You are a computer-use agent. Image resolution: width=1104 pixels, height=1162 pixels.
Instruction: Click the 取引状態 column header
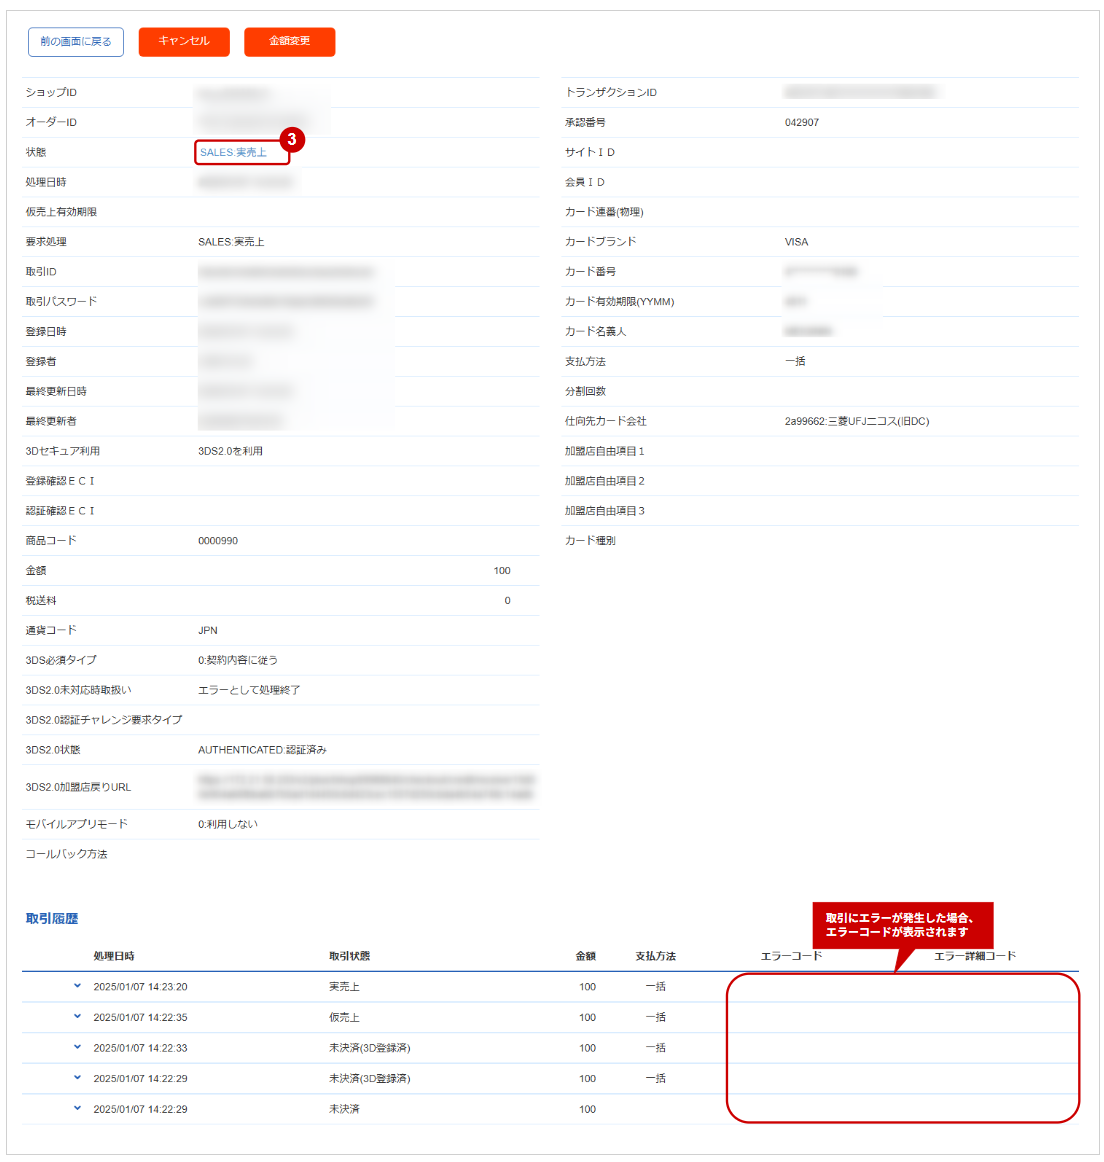(x=349, y=956)
